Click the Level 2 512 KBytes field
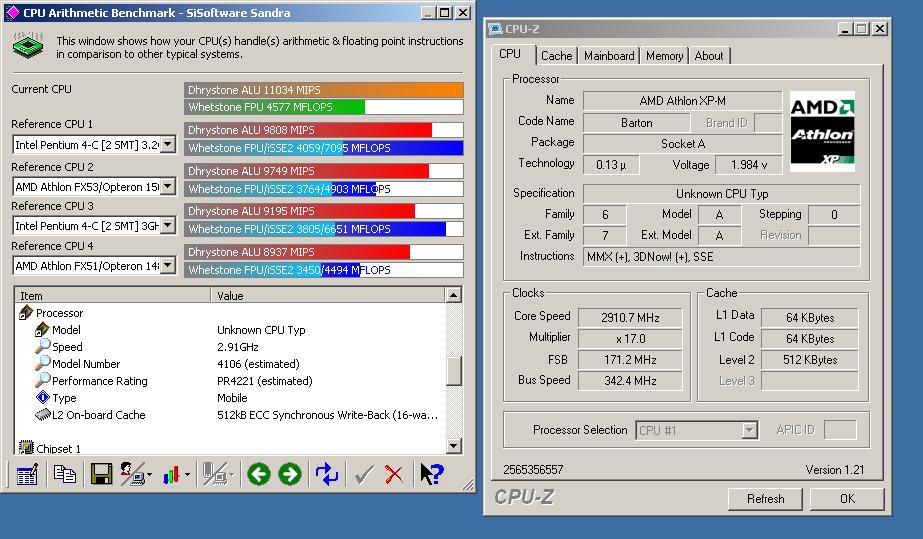The width and height of the screenshot is (923, 539). click(x=809, y=360)
